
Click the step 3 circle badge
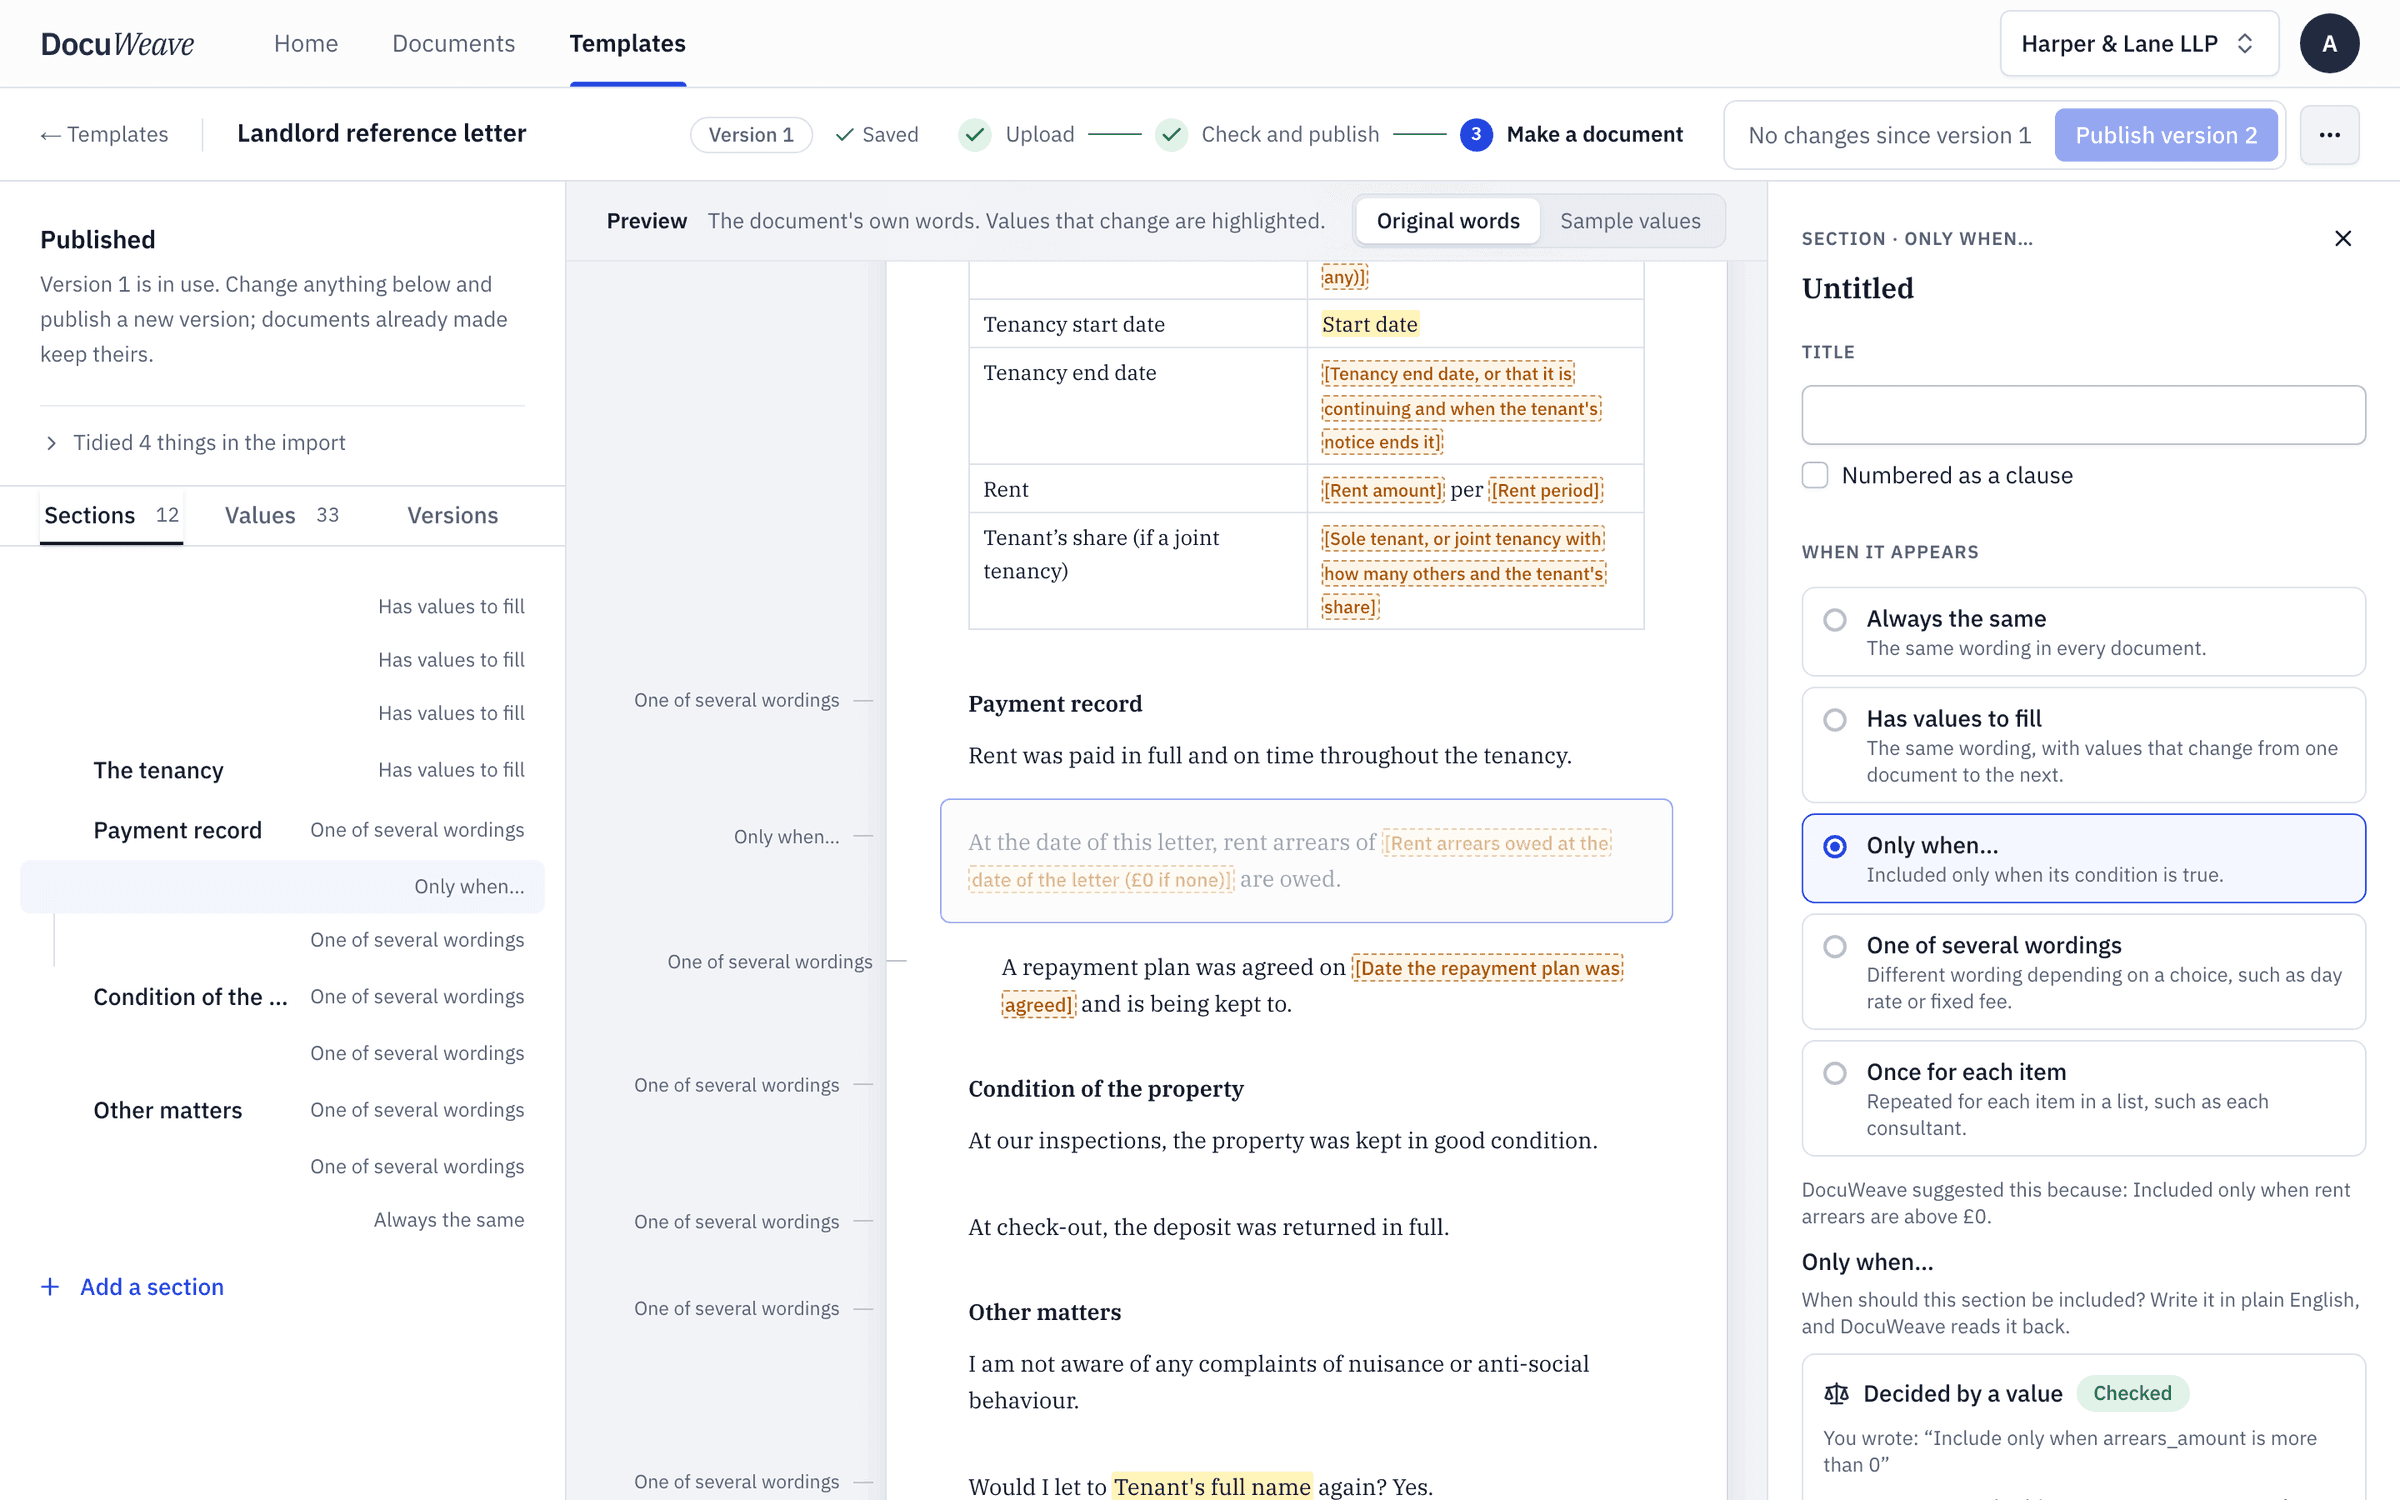pos(1476,135)
